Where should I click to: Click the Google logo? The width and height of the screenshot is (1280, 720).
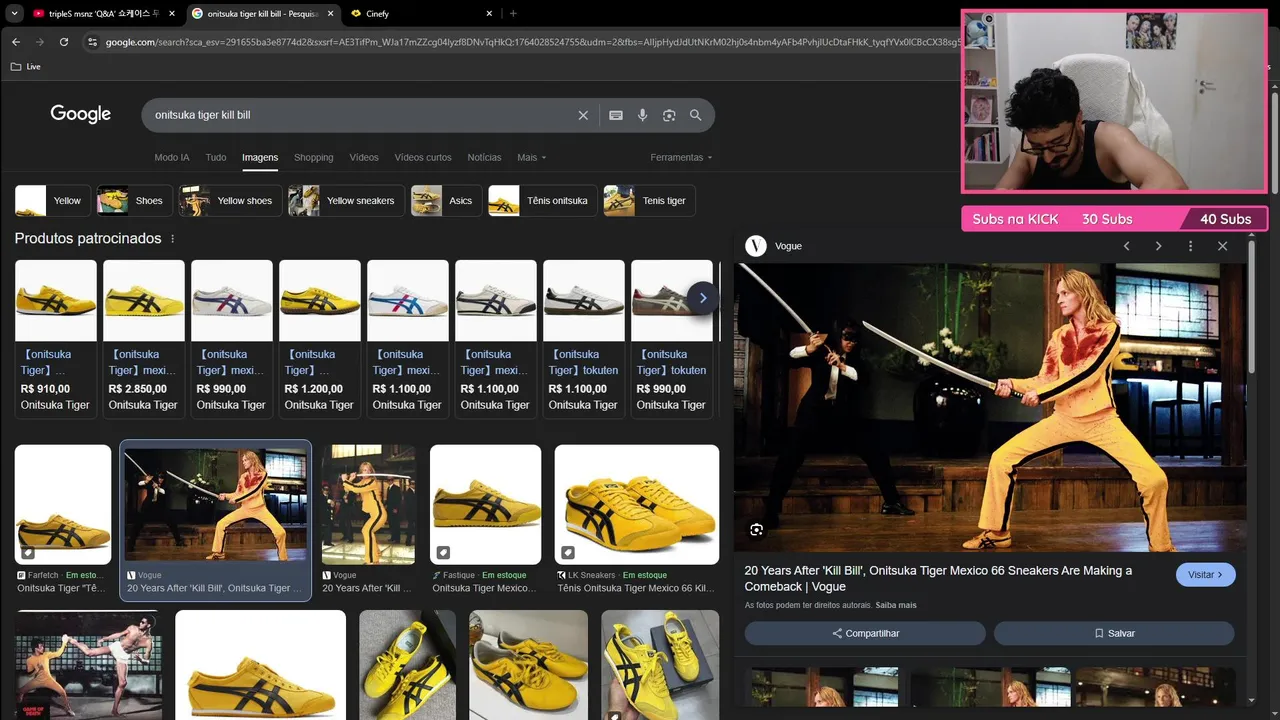[81, 114]
